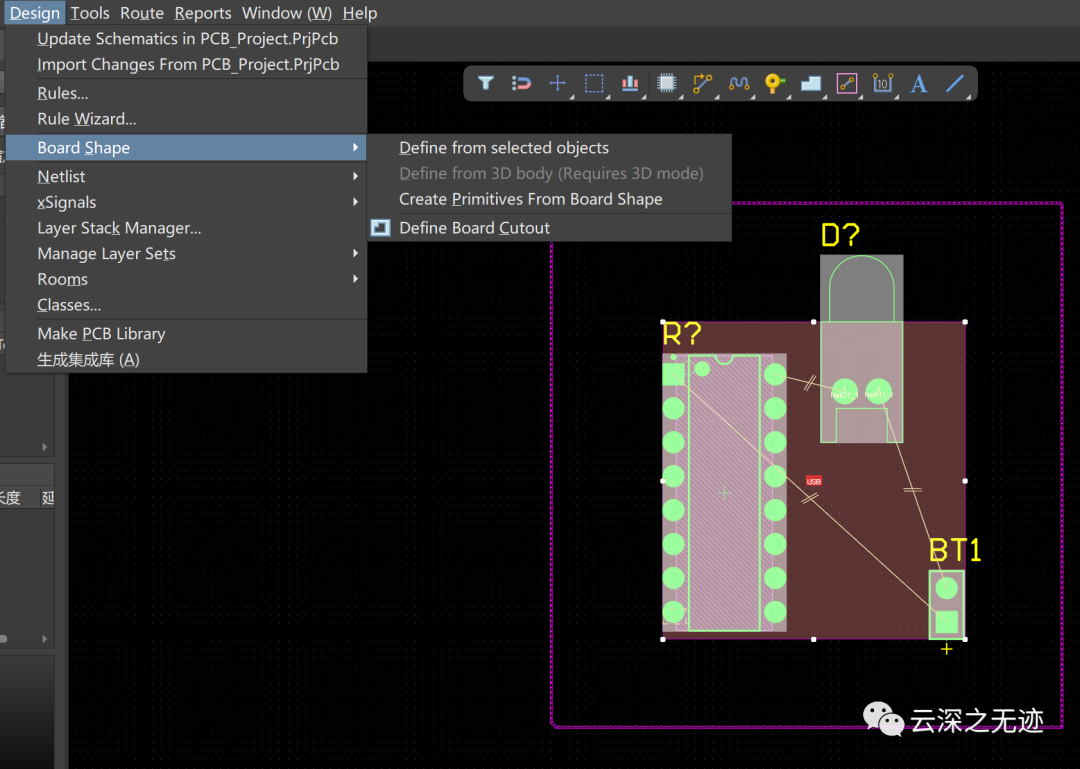Choose the dashed rectangle selection tool
This screenshot has height=769, width=1080.
pos(594,83)
